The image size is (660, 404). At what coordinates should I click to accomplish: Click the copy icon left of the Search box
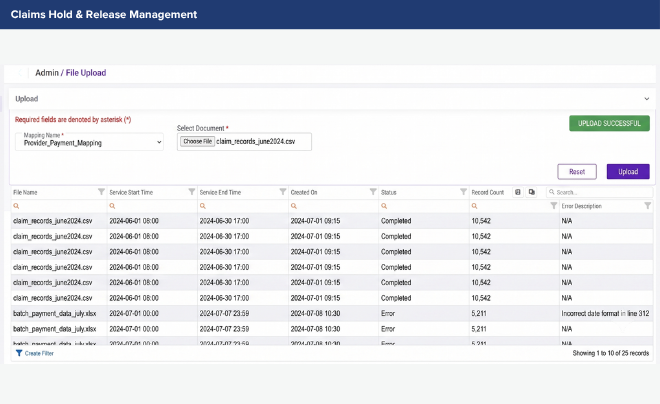532,192
